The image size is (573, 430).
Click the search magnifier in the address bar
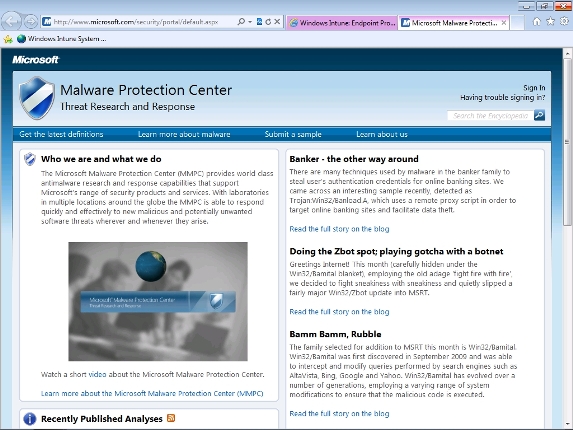coord(241,22)
